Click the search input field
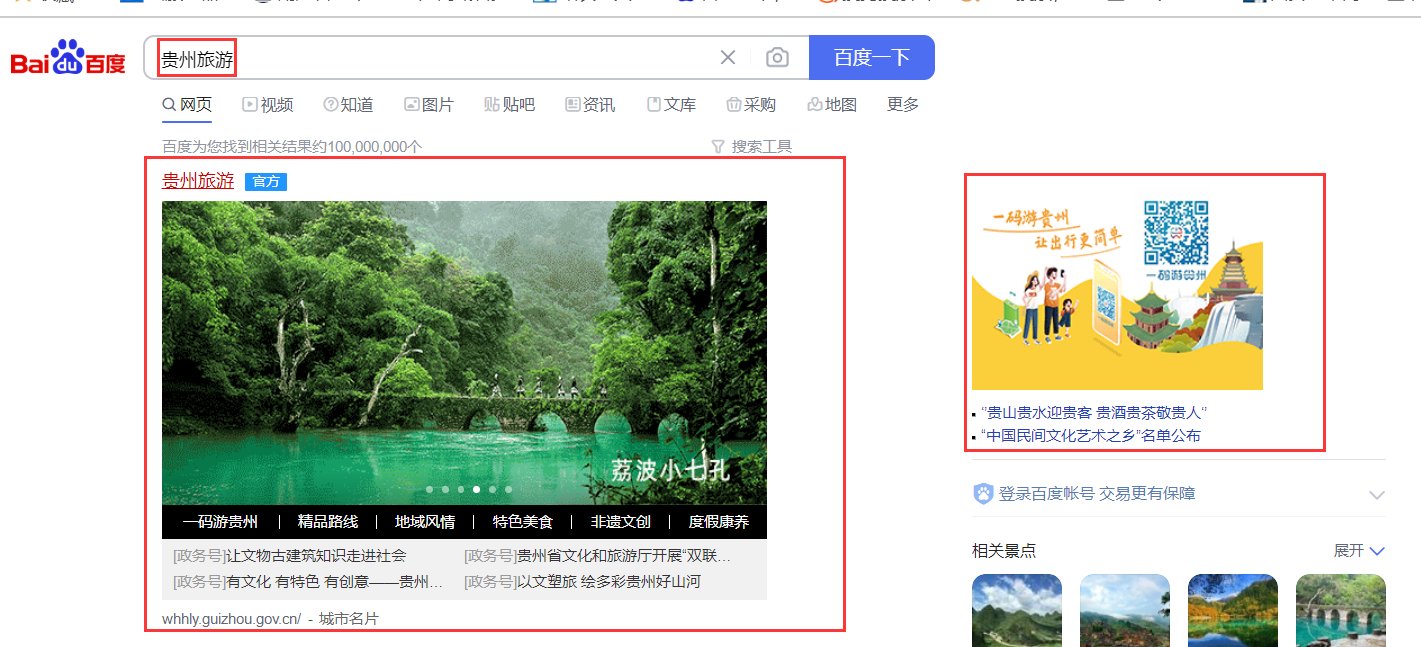1421x647 pixels. (x=450, y=58)
